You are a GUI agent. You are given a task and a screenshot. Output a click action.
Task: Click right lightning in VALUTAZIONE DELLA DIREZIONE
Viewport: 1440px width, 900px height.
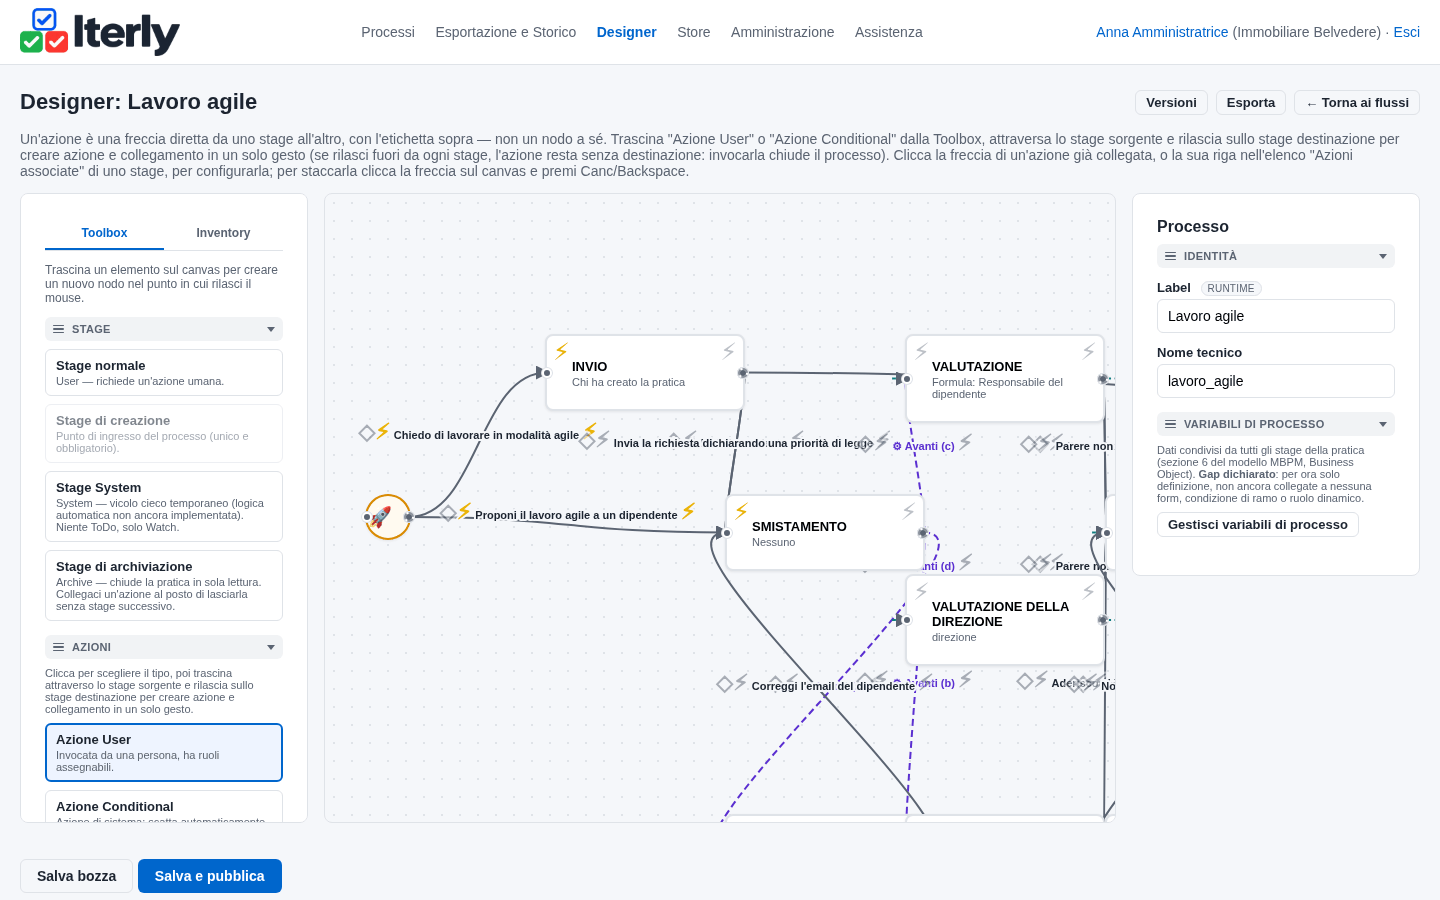click(1088, 591)
